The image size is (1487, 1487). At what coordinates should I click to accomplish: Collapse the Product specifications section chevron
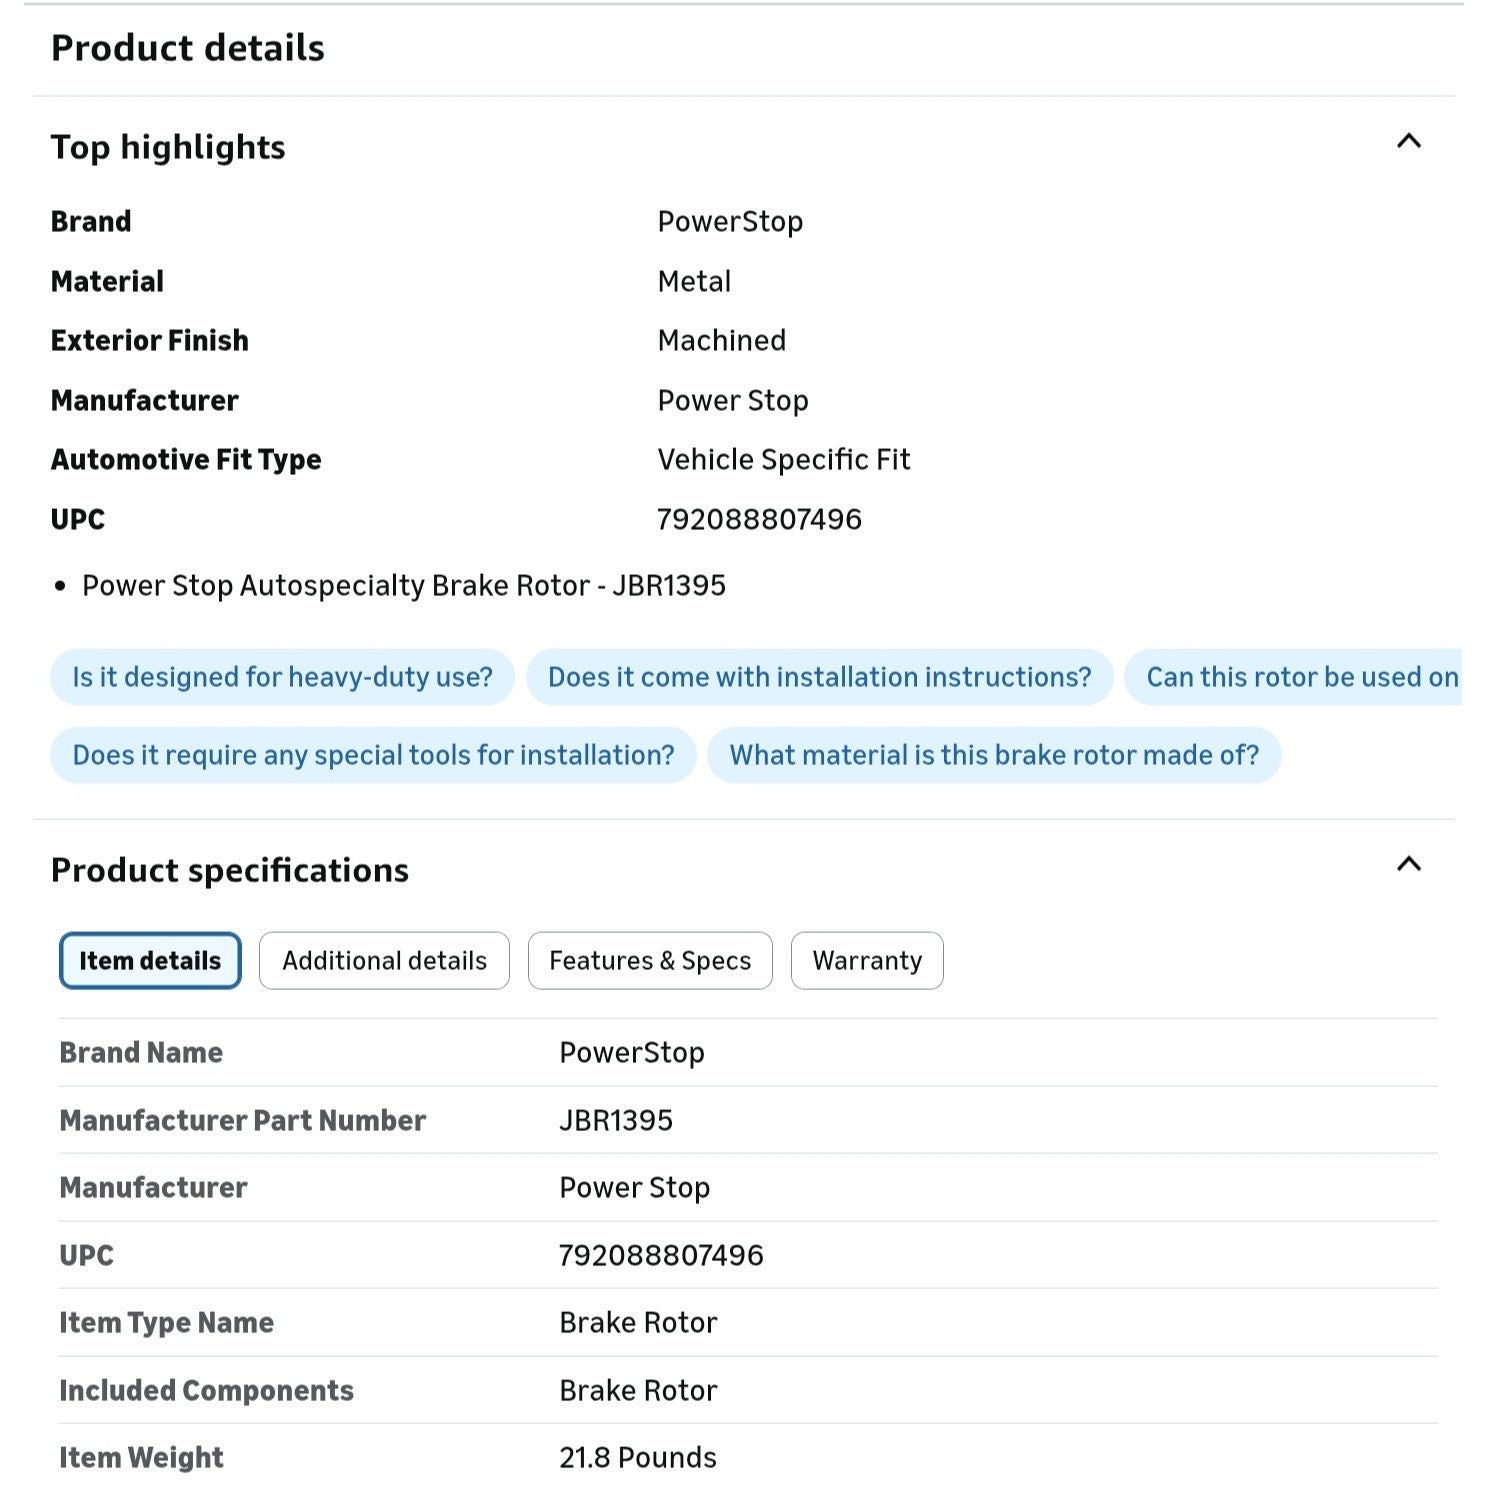(1408, 865)
